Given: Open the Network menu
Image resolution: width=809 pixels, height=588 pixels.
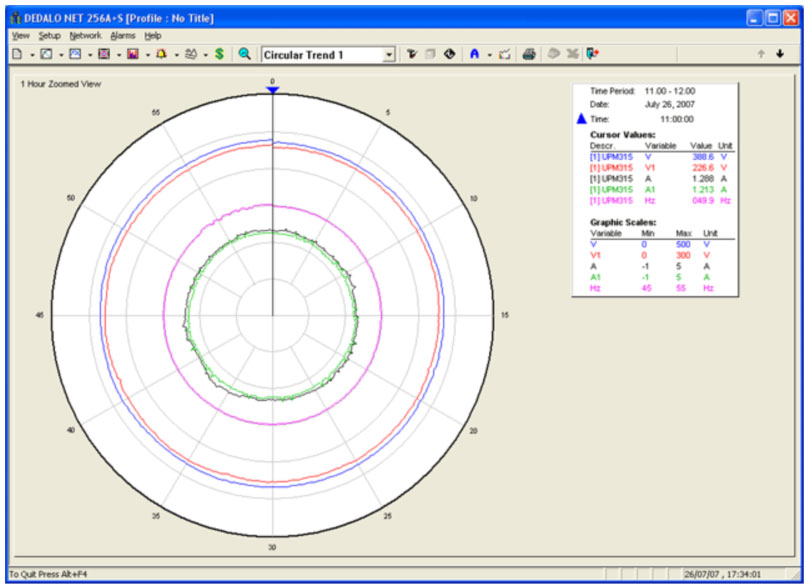Looking at the screenshot, I should [85, 35].
